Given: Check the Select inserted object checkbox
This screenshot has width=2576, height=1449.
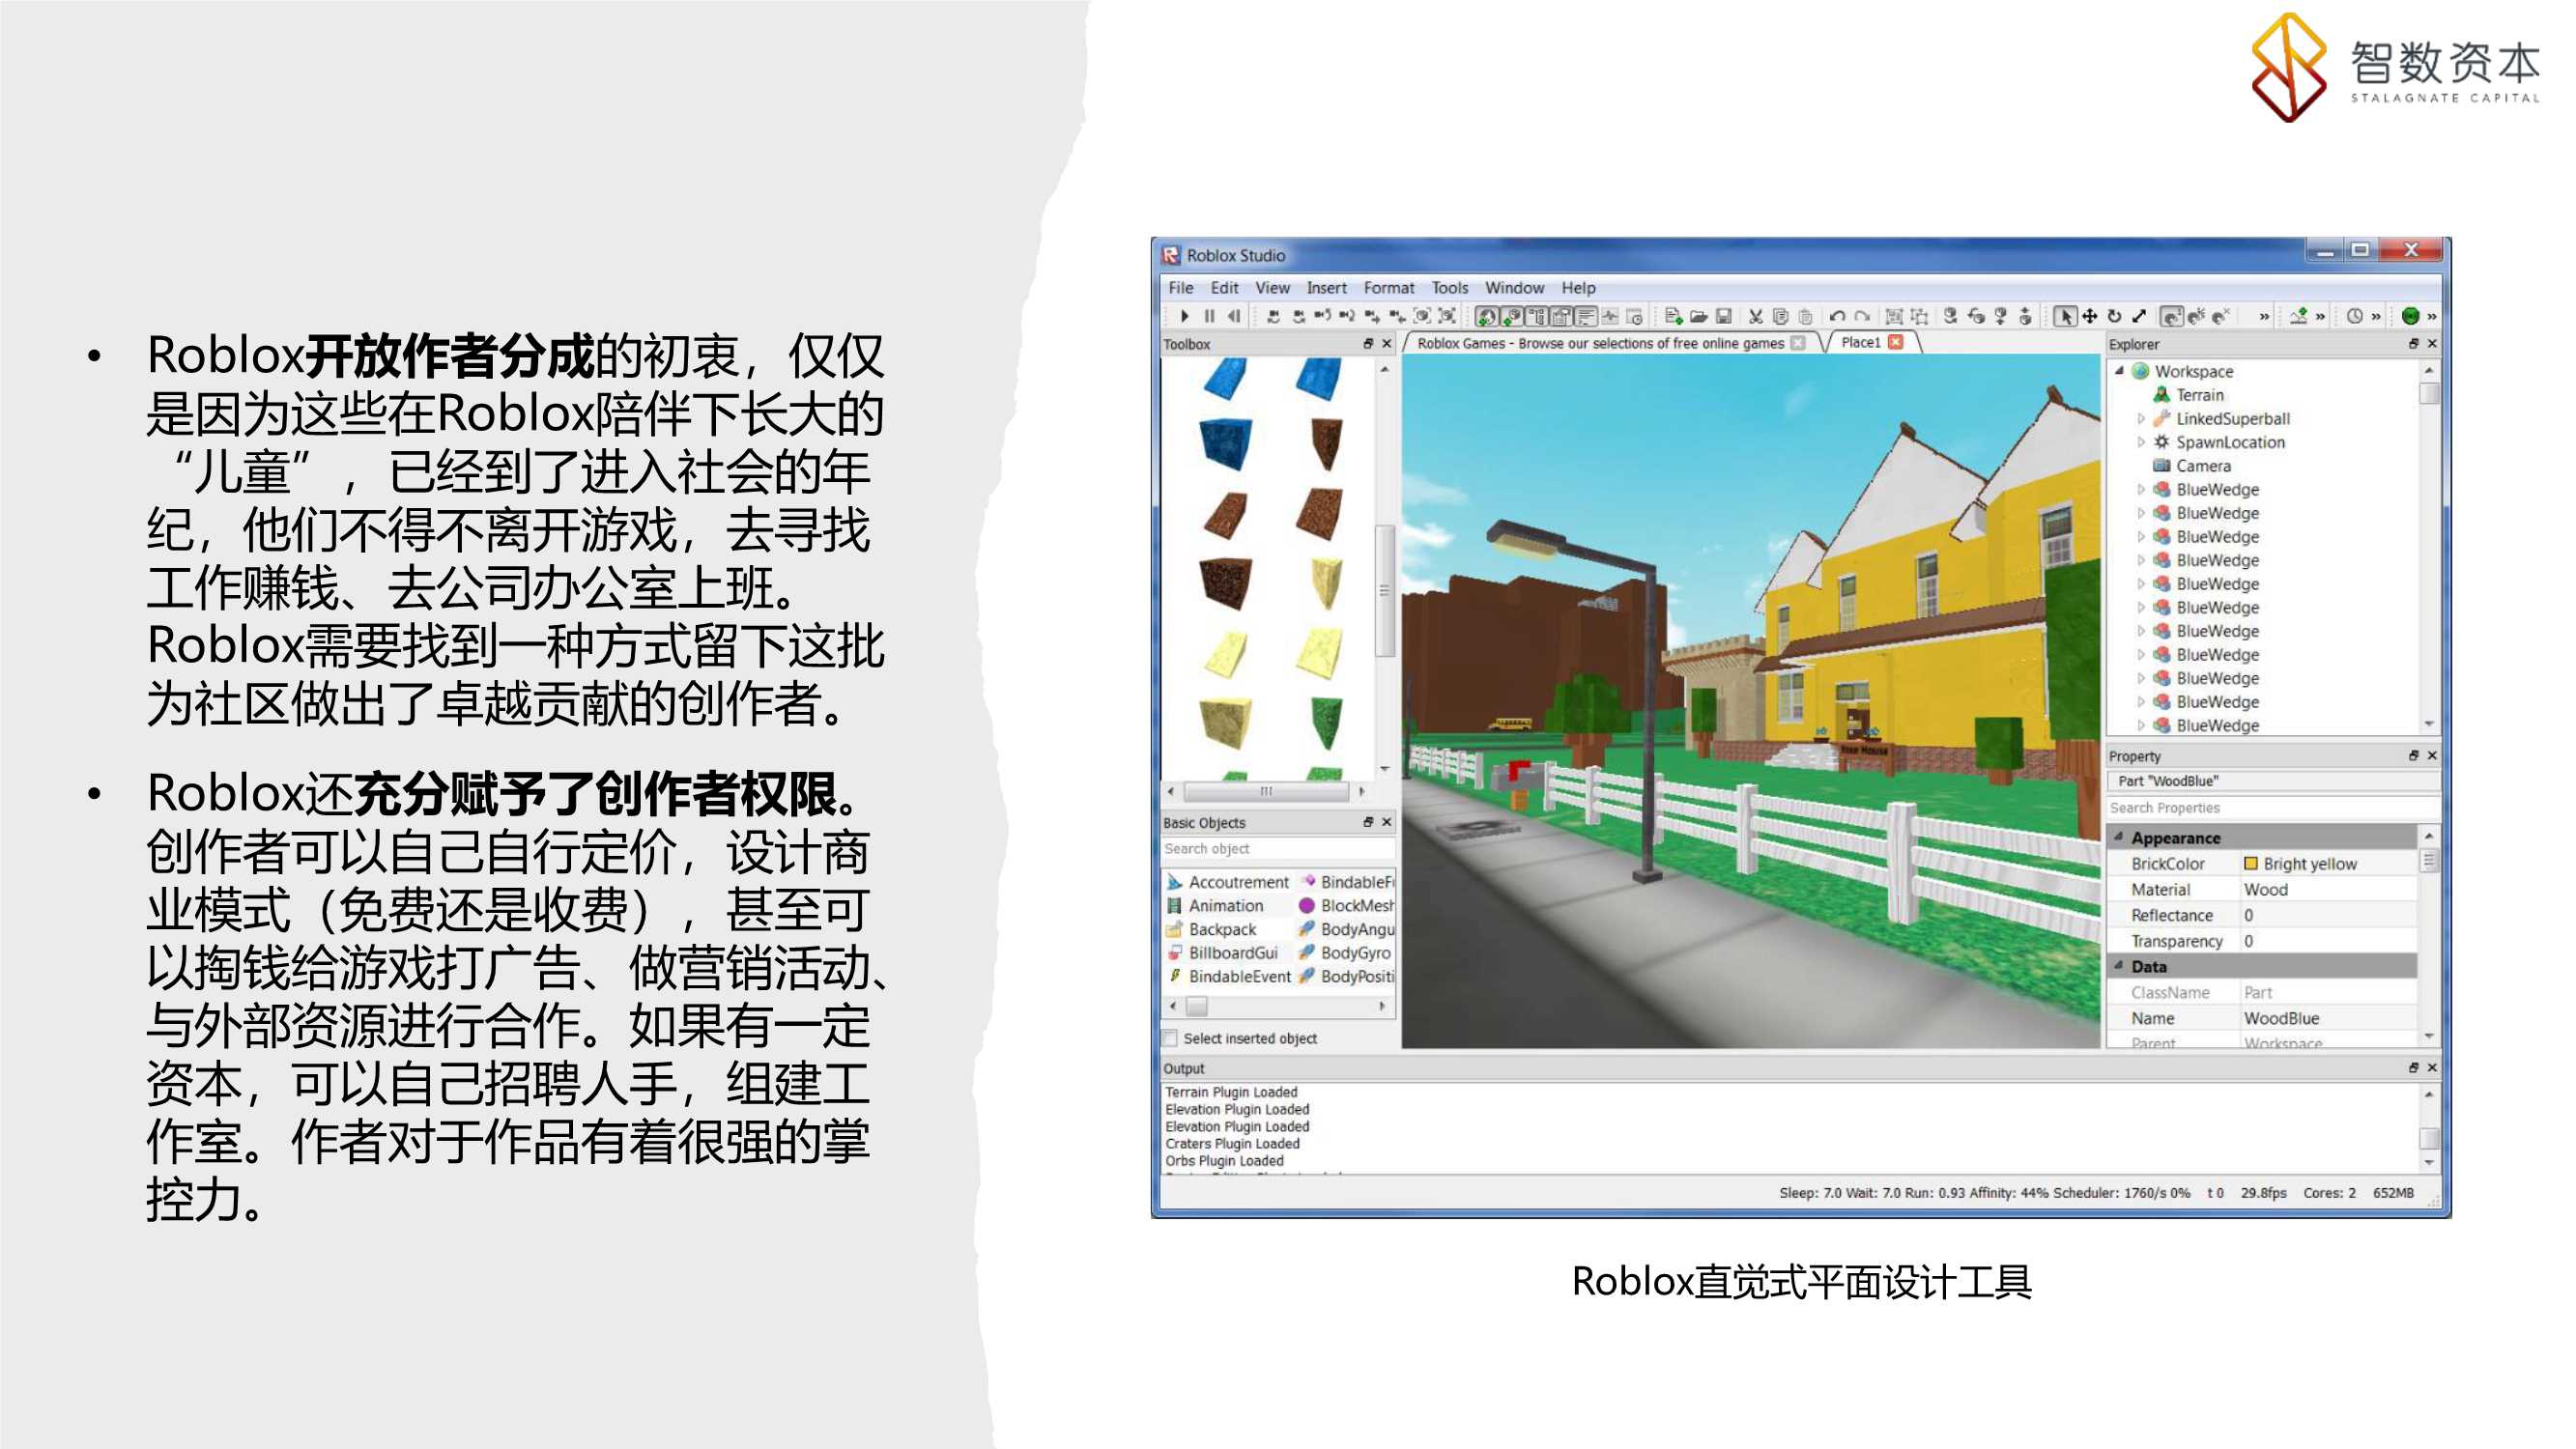Looking at the screenshot, I should pos(1171,1038).
